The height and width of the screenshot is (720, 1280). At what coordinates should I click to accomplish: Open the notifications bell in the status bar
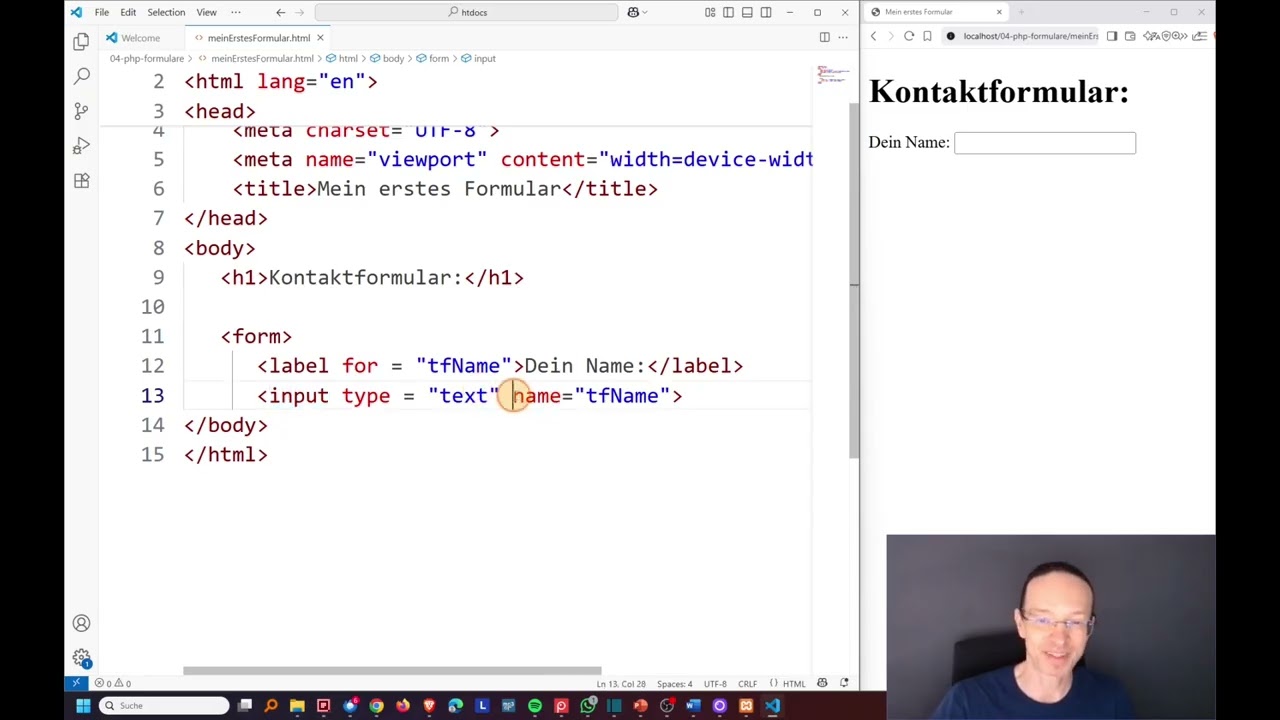844,683
